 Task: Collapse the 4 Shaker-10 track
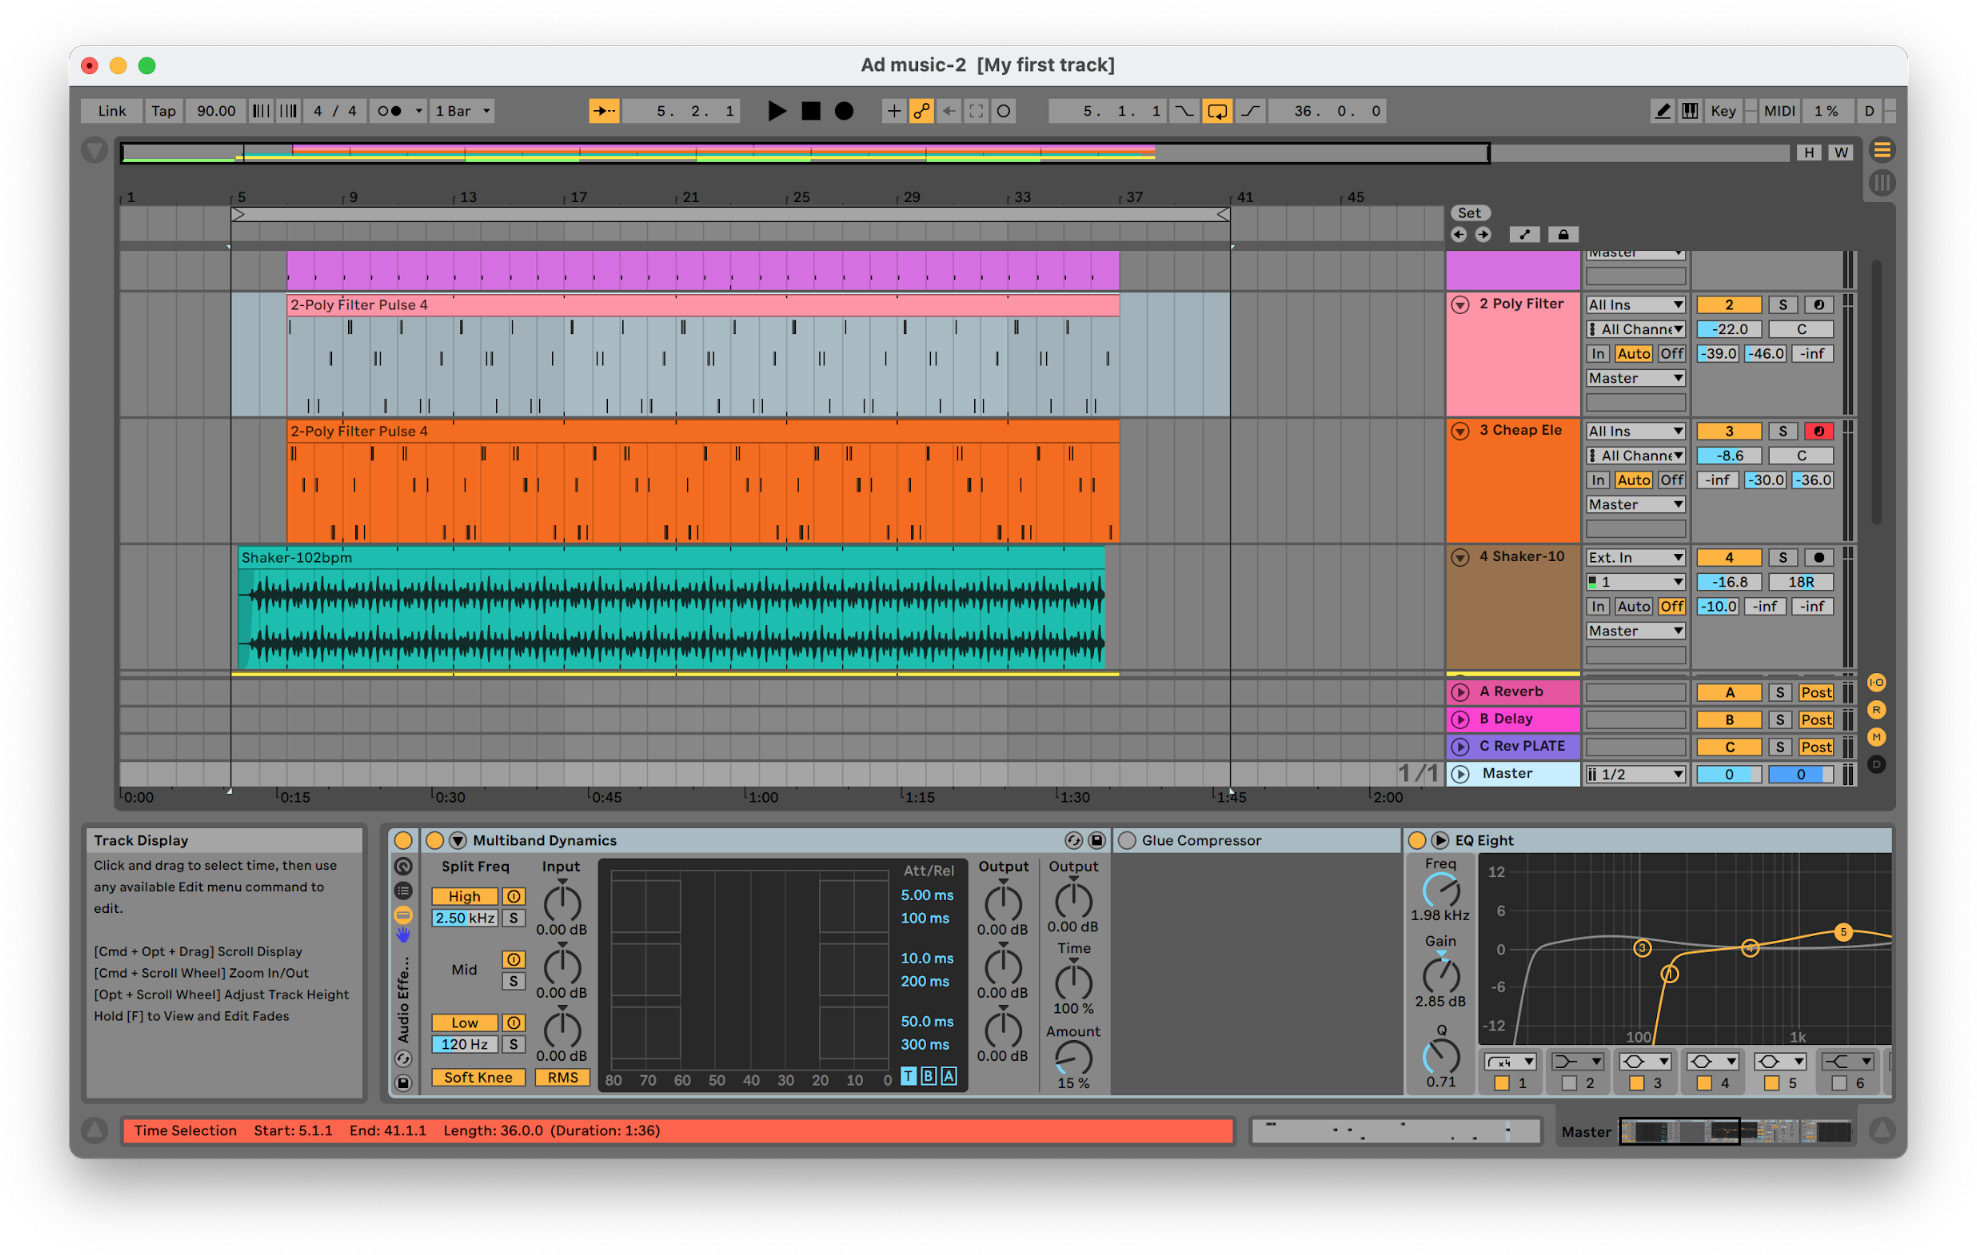click(1460, 557)
